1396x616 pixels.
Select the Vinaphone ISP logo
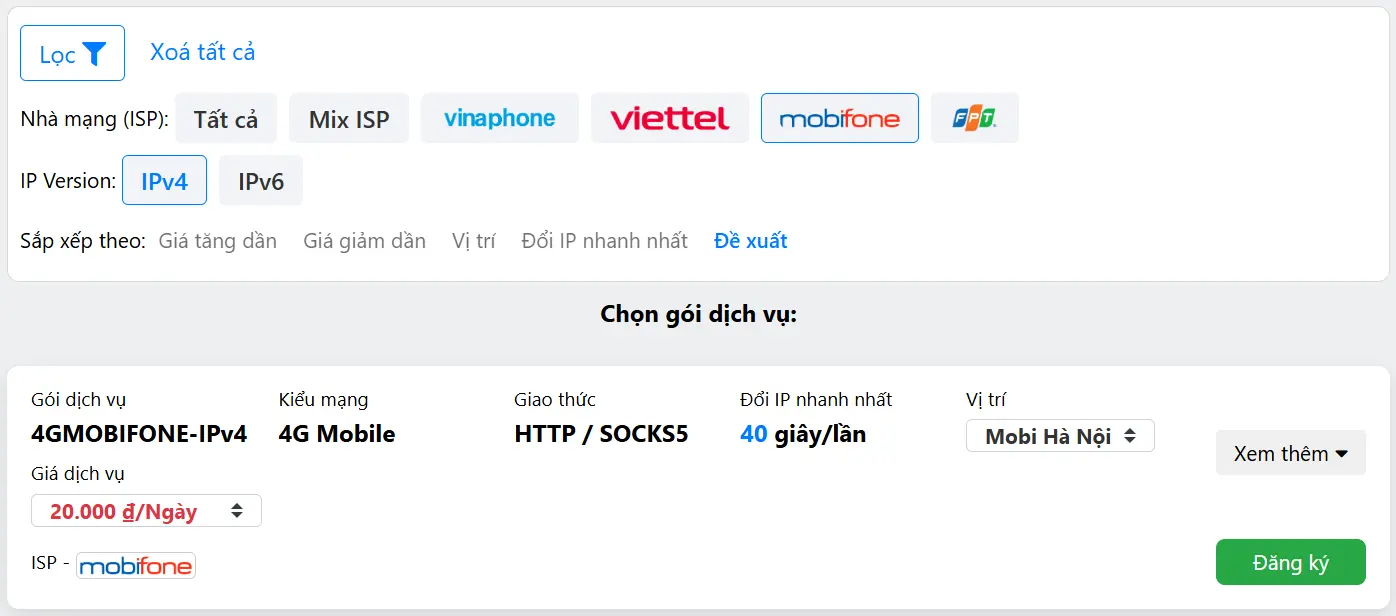[x=499, y=117]
